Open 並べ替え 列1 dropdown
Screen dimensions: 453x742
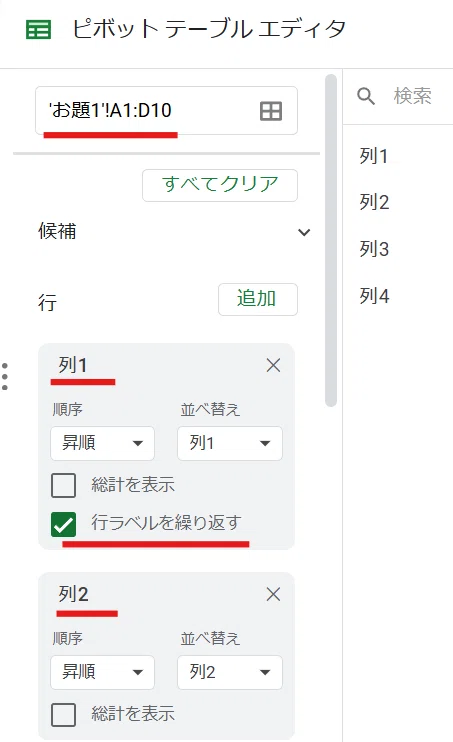[x=230, y=443]
